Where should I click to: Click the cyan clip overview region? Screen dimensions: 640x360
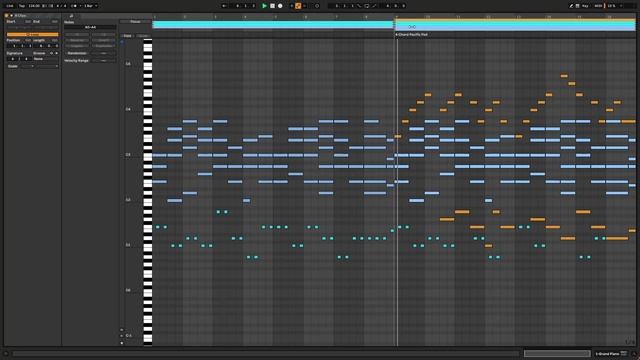tap(273, 24)
